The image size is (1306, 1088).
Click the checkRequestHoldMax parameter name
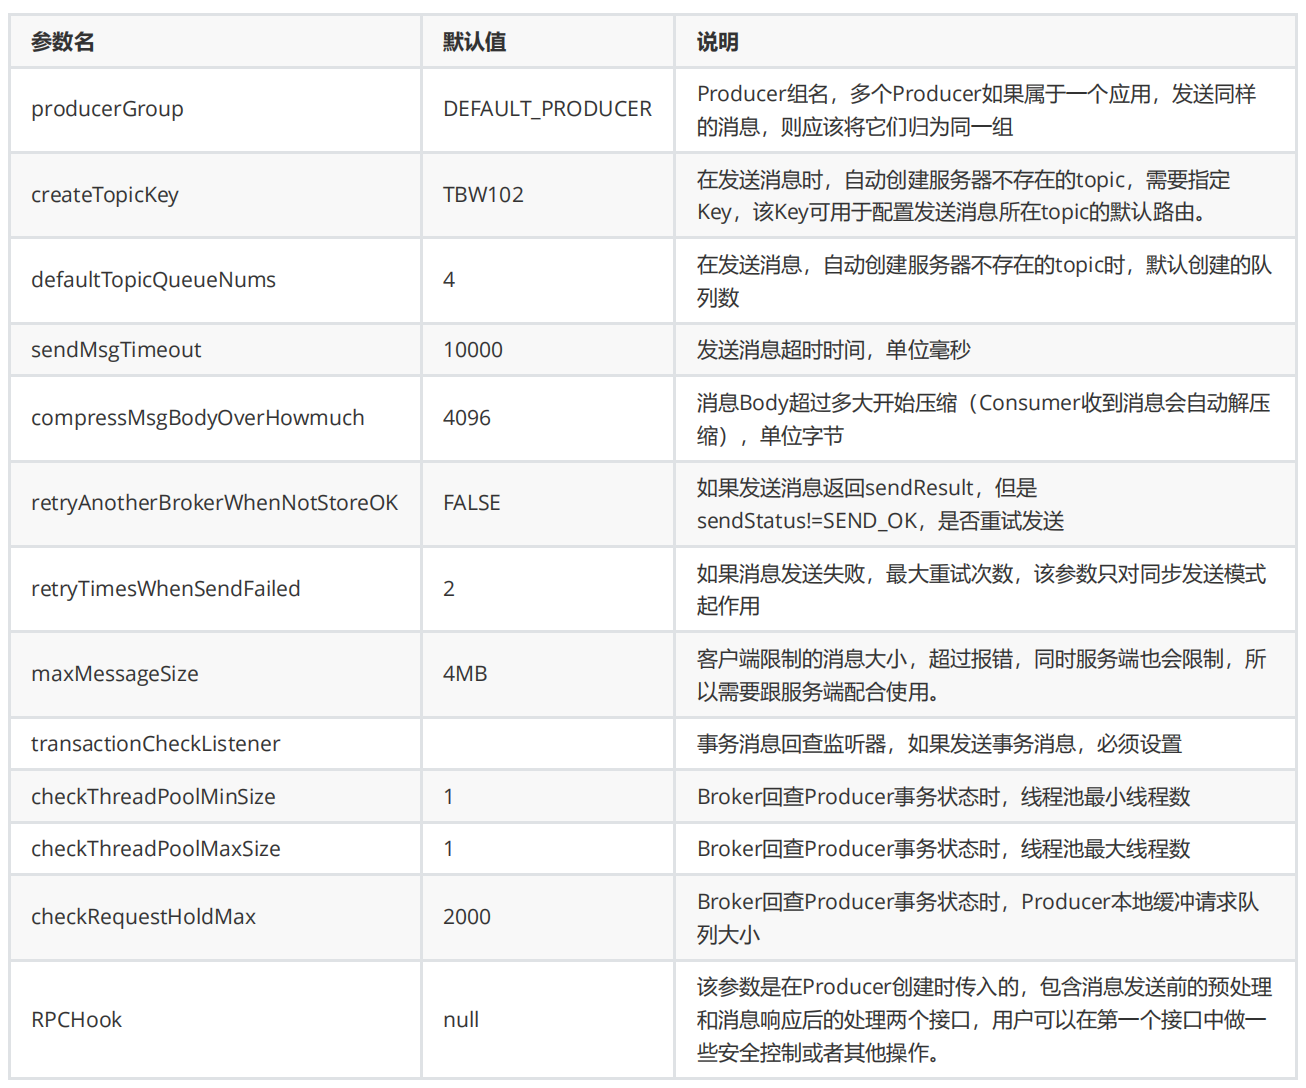tap(143, 917)
